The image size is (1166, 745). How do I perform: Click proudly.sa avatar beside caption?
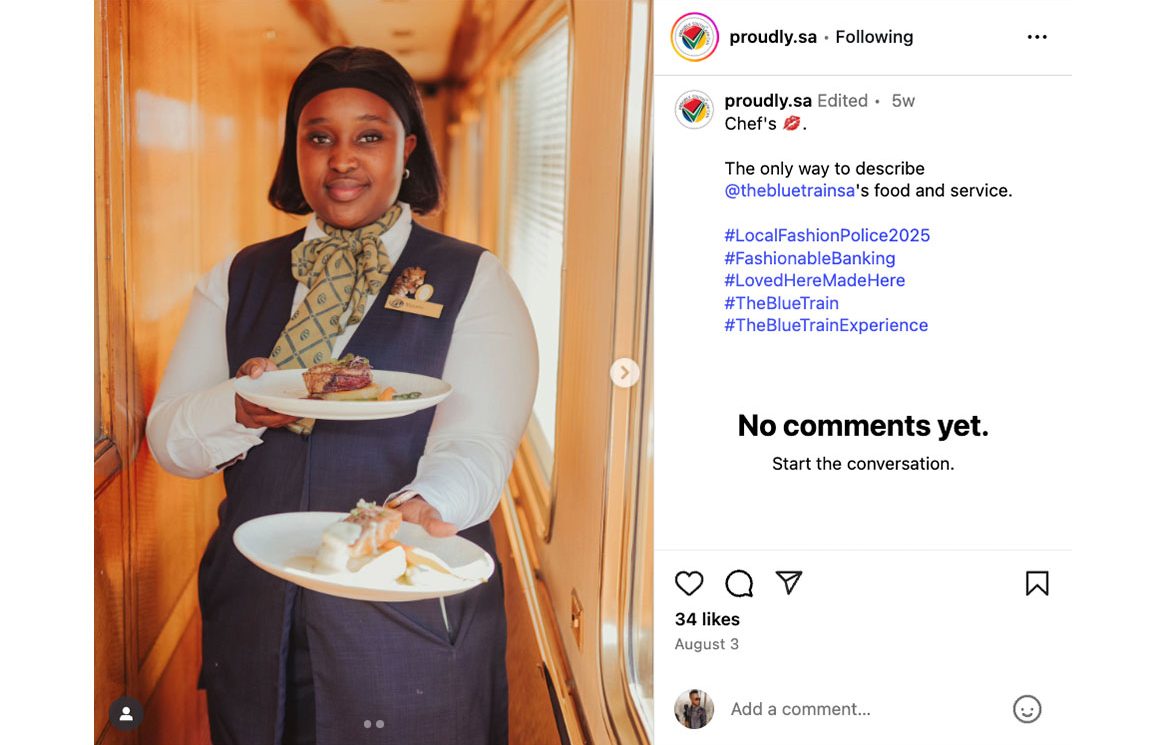[694, 109]
